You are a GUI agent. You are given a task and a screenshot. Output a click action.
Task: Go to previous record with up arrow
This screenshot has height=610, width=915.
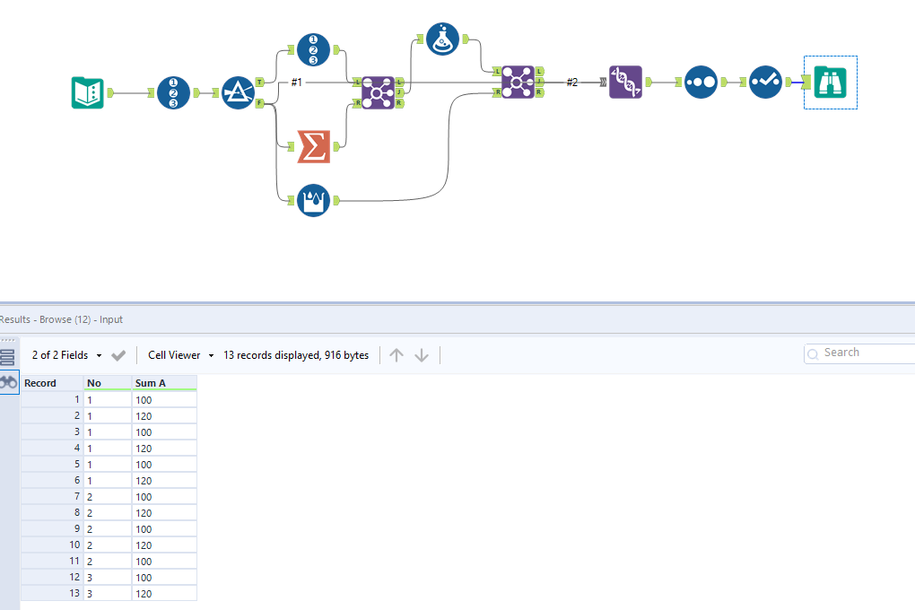(396, 355)
